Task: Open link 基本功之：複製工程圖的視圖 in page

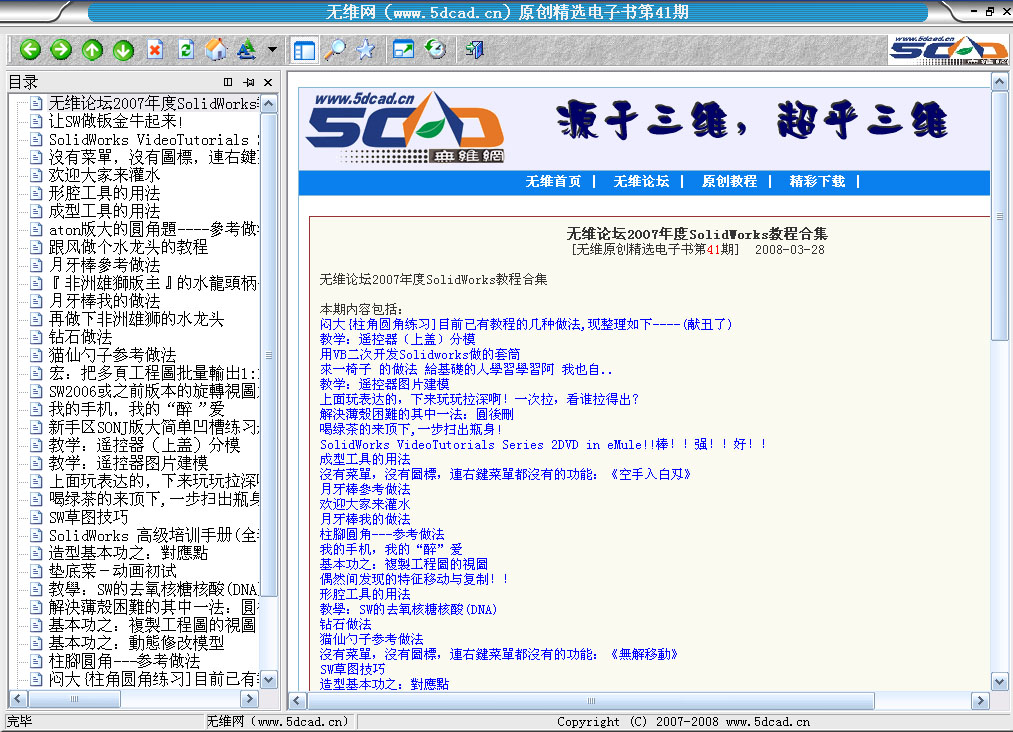Action: [404, 564]
